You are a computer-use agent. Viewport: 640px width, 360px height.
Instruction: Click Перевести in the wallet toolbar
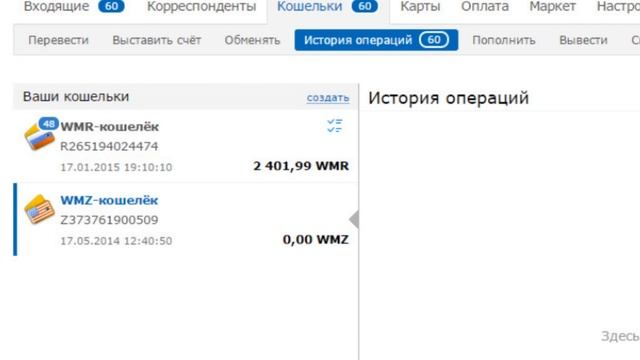click(58, 40)
